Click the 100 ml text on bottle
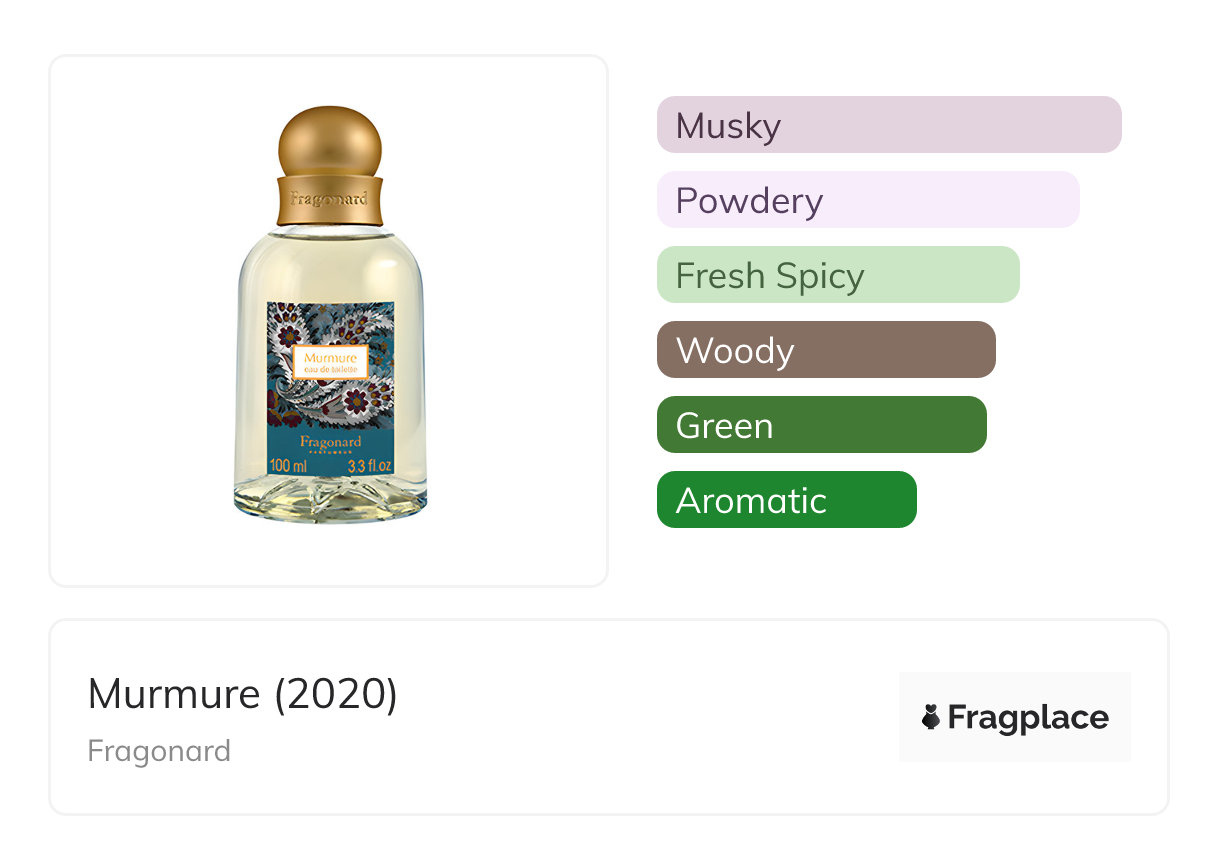Viewport: 1218px width, 864px height. tap(293, 466)
